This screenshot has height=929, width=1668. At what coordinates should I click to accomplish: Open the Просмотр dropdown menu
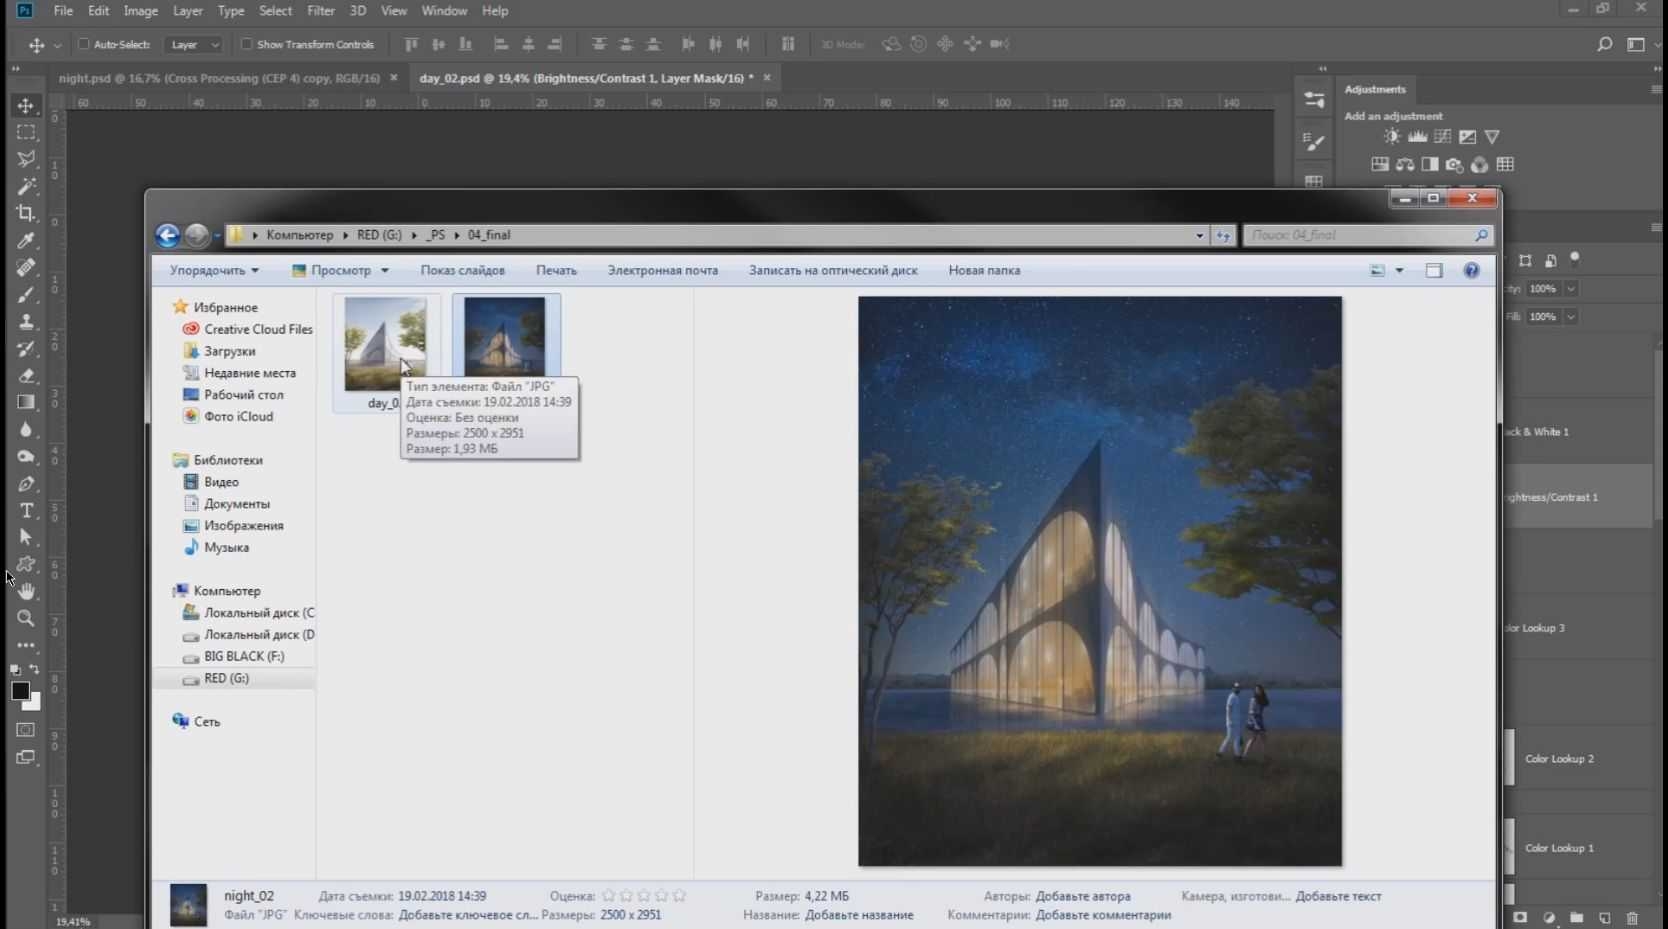coord(340,270)
